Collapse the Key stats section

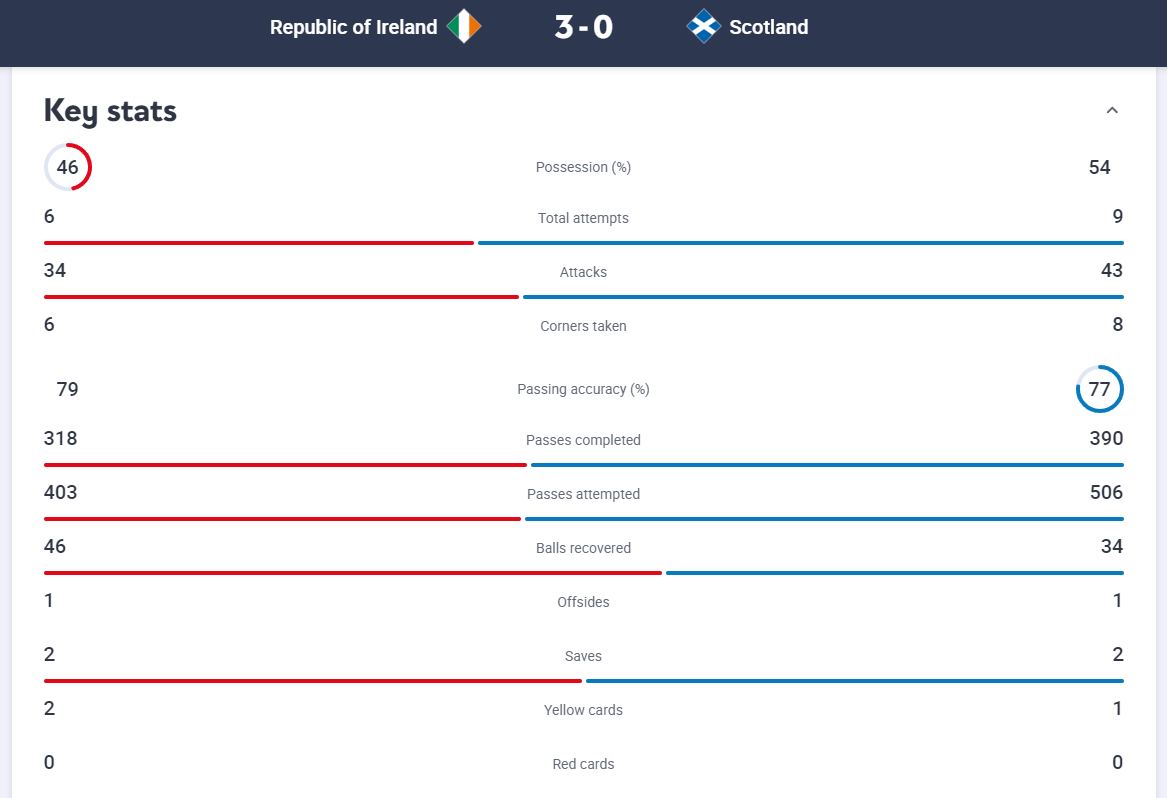(x=1112, y=111)
